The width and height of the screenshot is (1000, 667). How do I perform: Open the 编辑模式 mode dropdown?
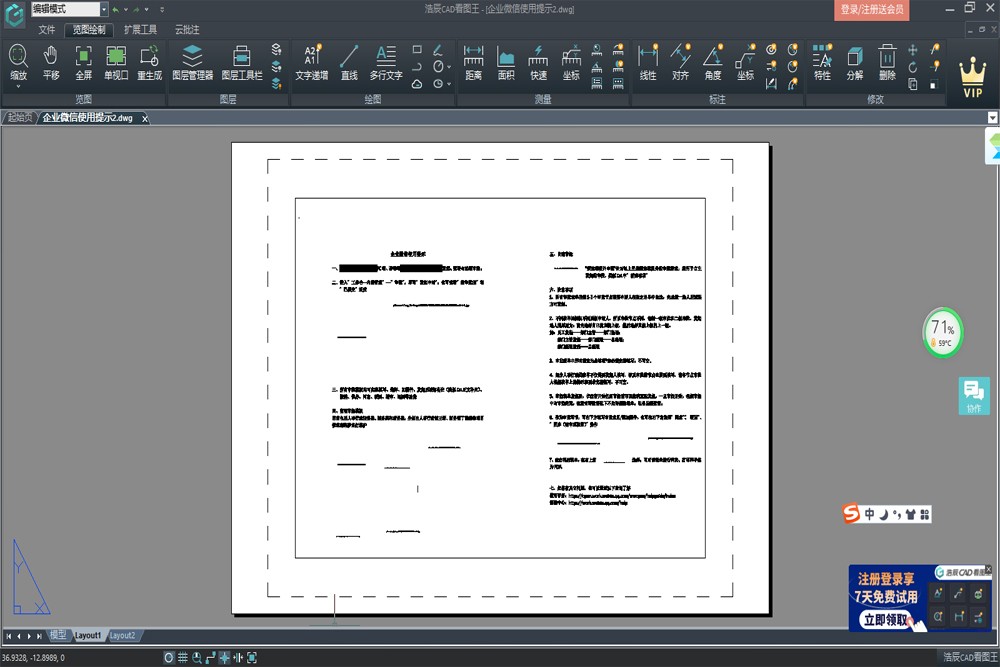(x=104, y=9)
